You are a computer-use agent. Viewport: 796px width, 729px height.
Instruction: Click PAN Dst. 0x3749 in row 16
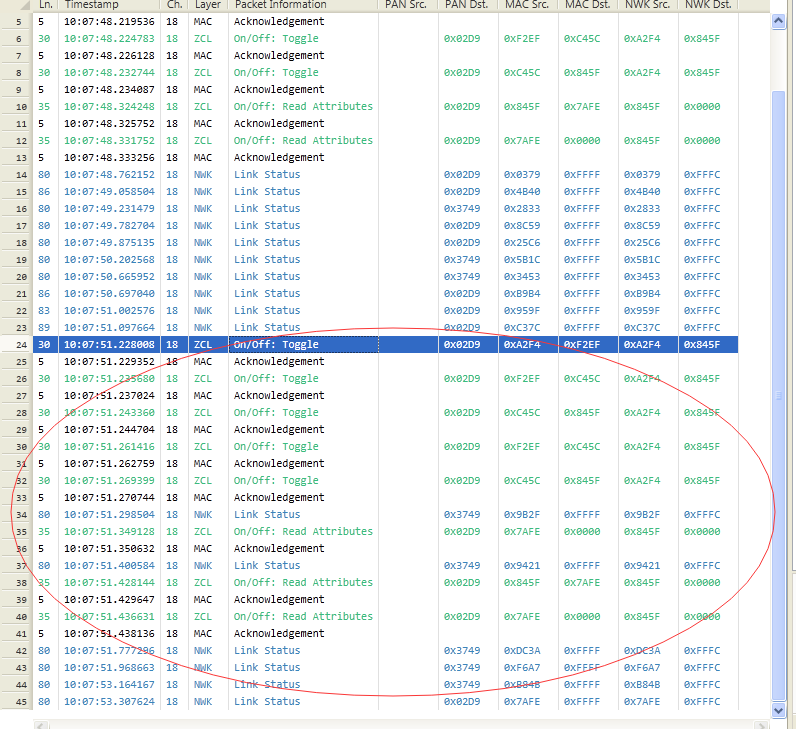coord(462,209)
